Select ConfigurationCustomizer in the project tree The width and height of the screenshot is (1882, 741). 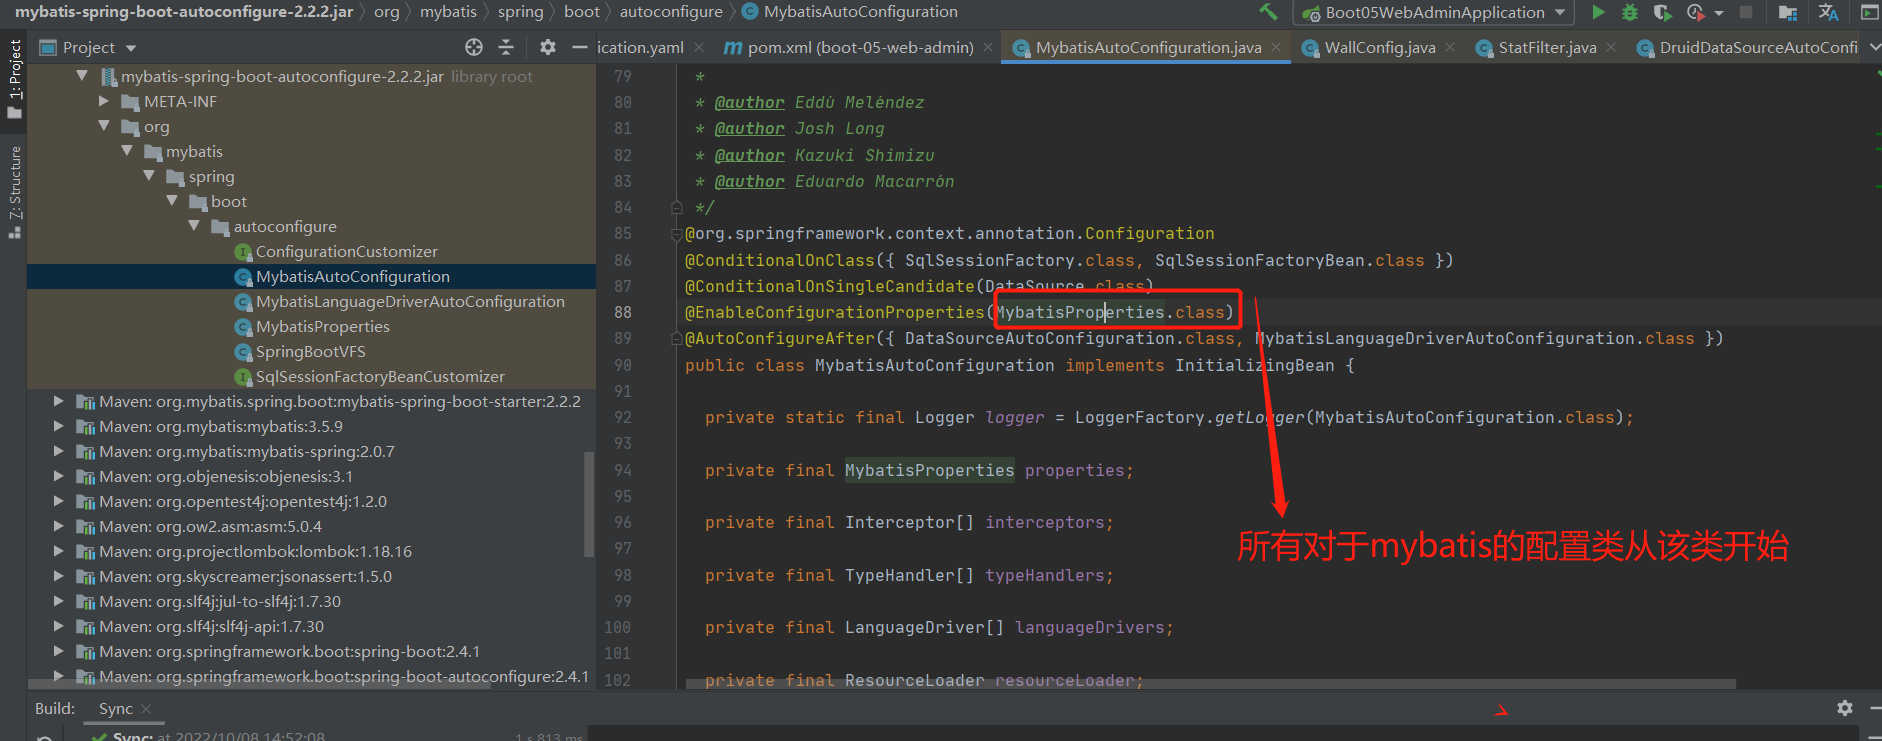tap(346, 251)
